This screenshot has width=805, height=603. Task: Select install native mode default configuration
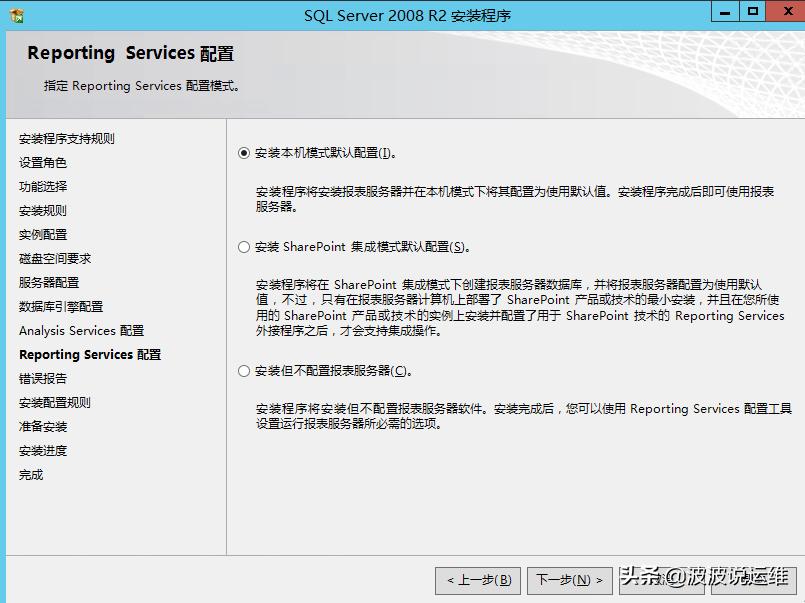point(243,152)
